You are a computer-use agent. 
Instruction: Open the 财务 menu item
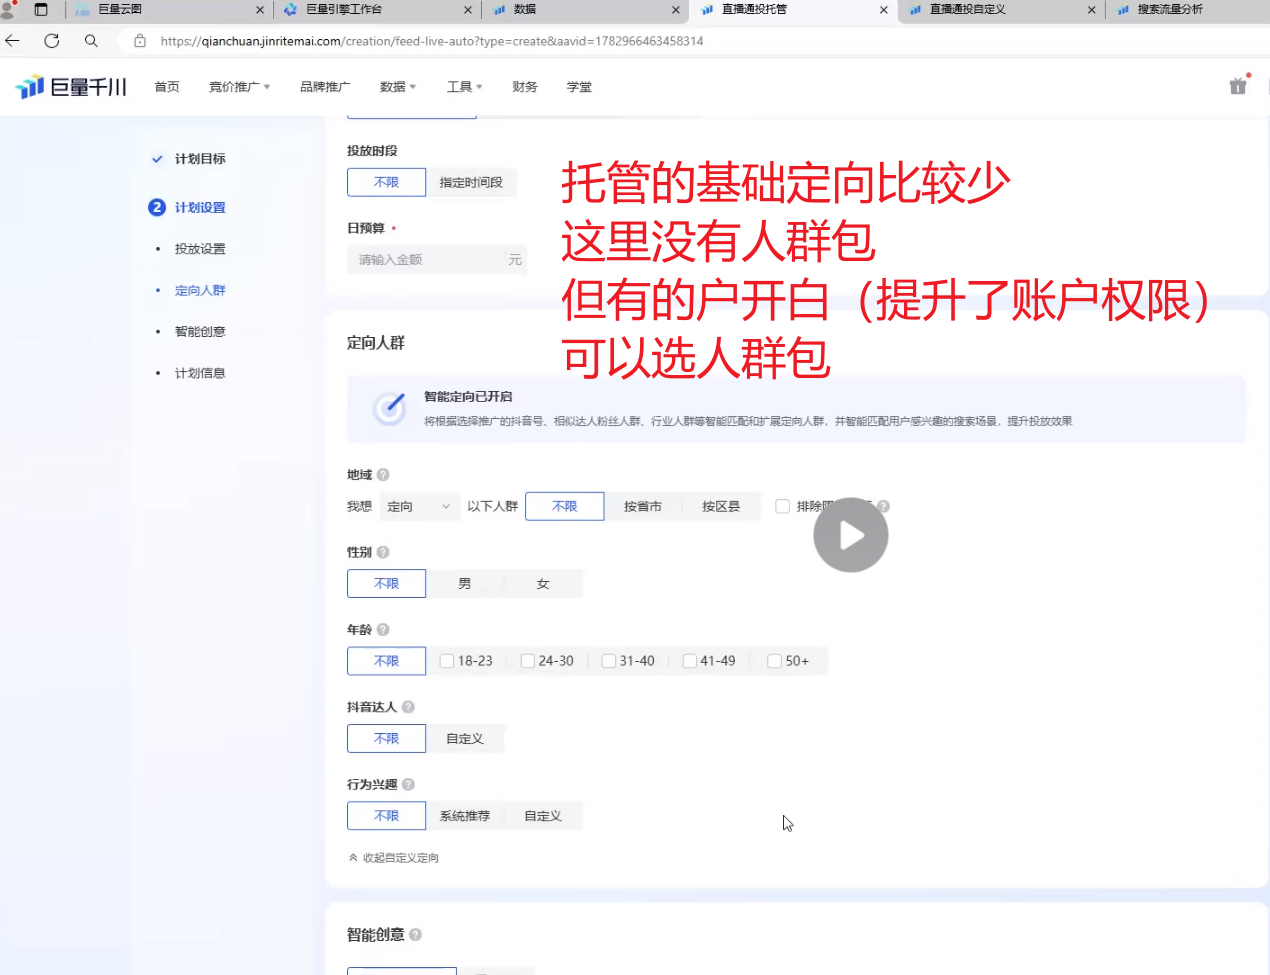point(524,87)
